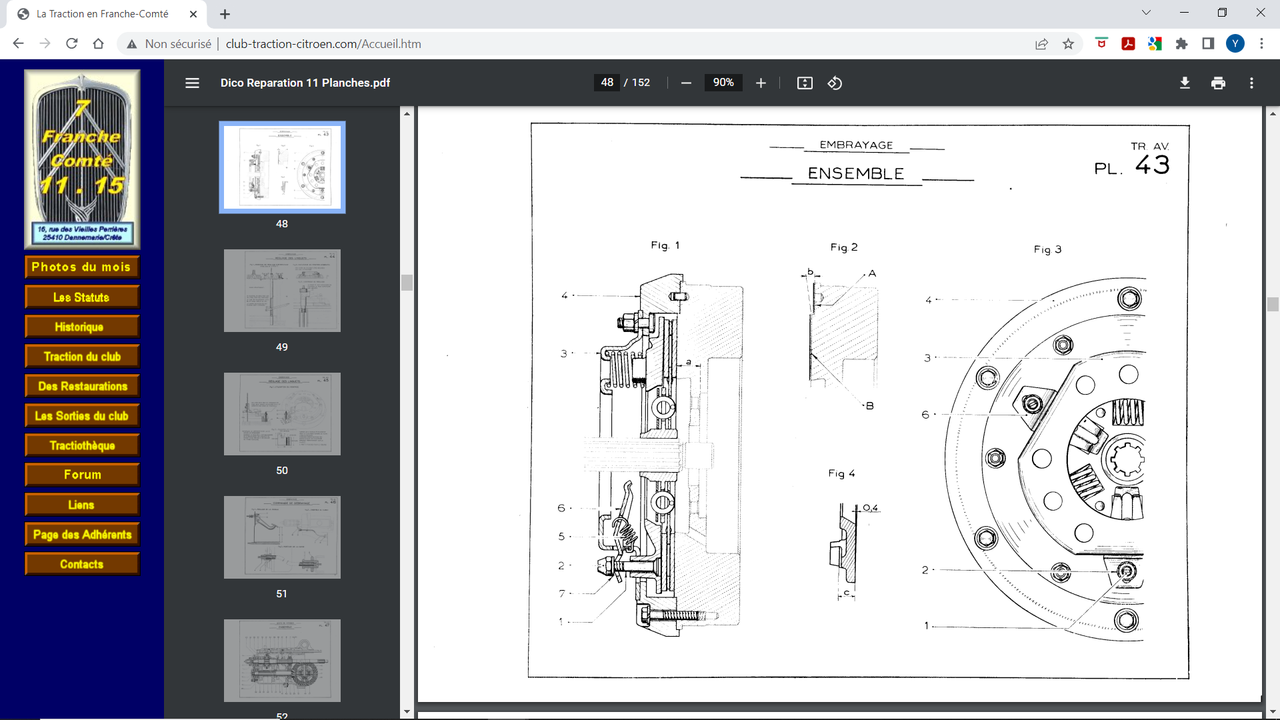Visit Des Restaurations page
The height and width of the screenshot is (720, 1280).
81,386
